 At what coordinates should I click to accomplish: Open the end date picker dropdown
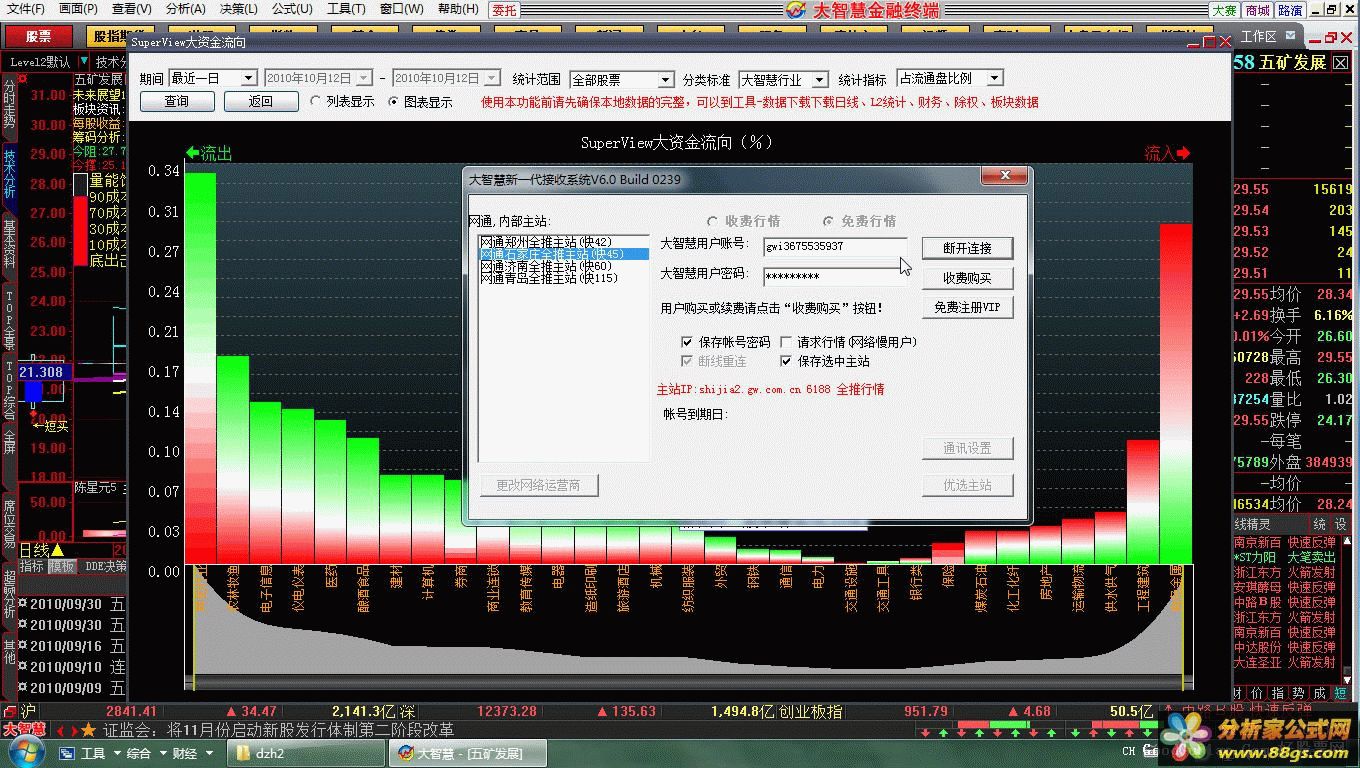click(492, 78)
